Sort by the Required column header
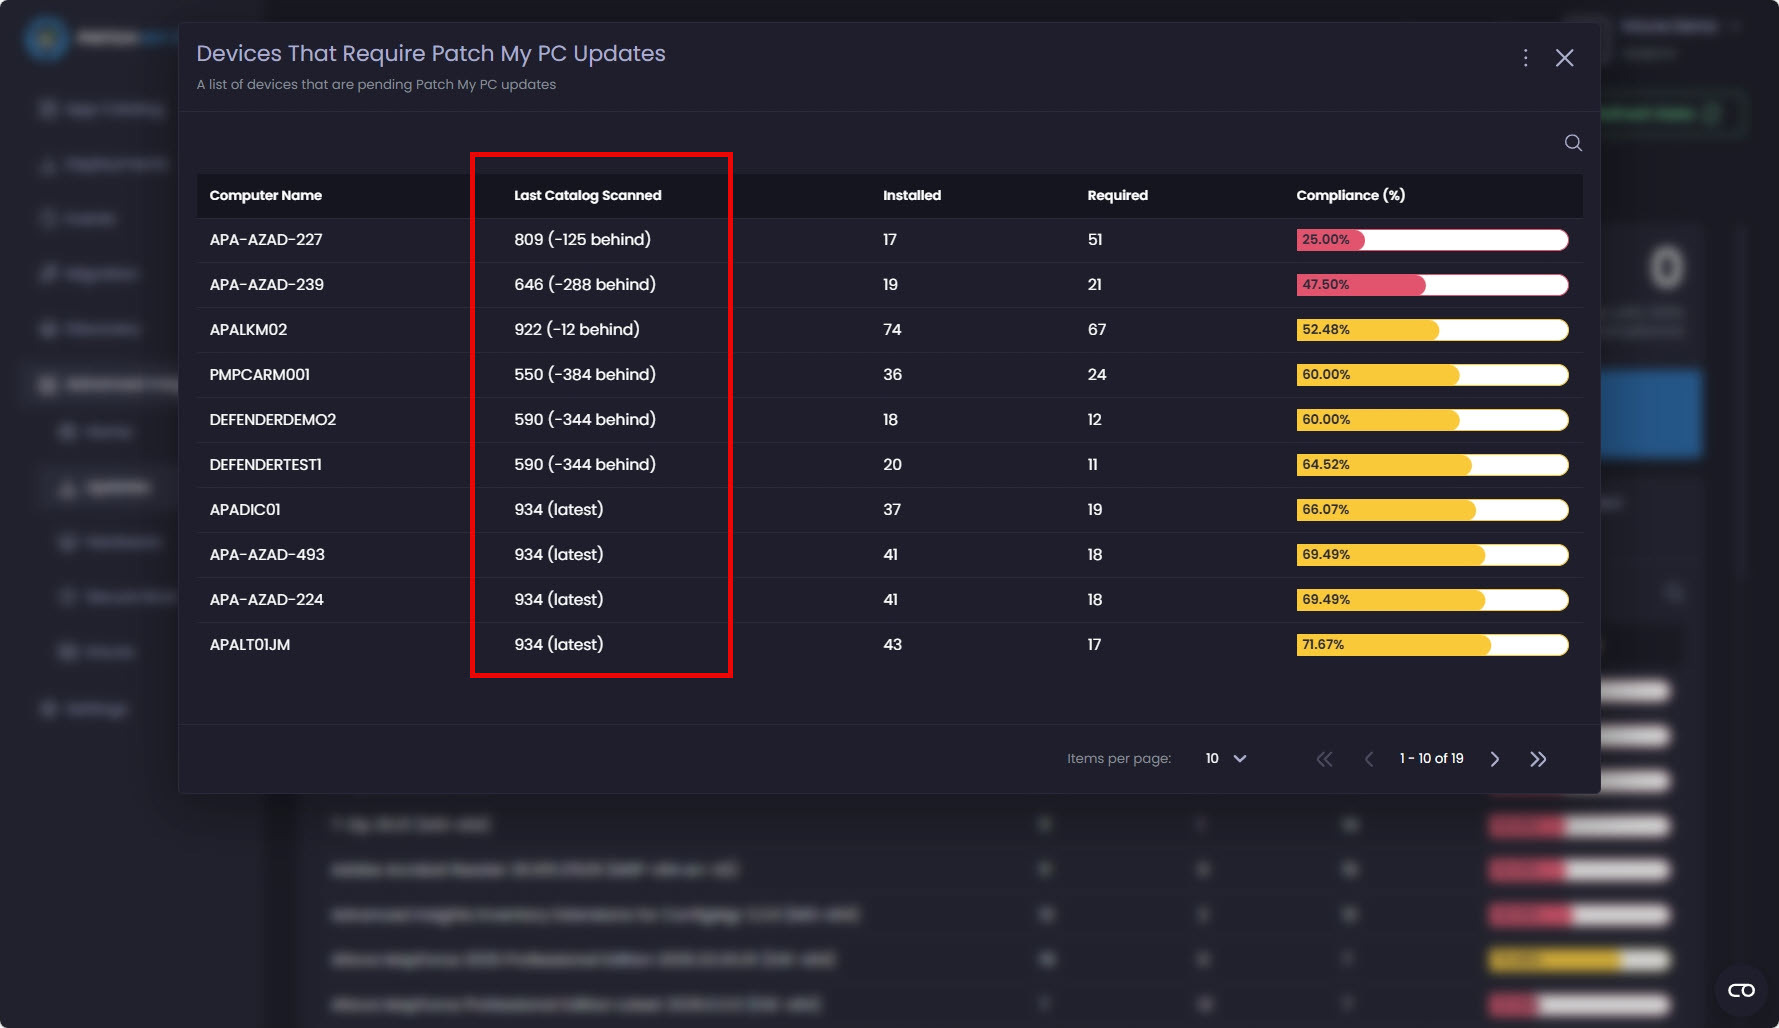Viewport: 1779px width, 1028px height. point(1117,195)
